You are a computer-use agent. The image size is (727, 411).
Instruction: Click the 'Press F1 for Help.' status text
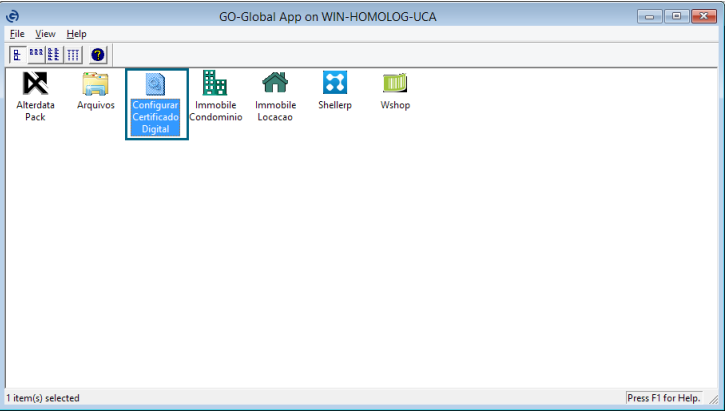point(663,398)
